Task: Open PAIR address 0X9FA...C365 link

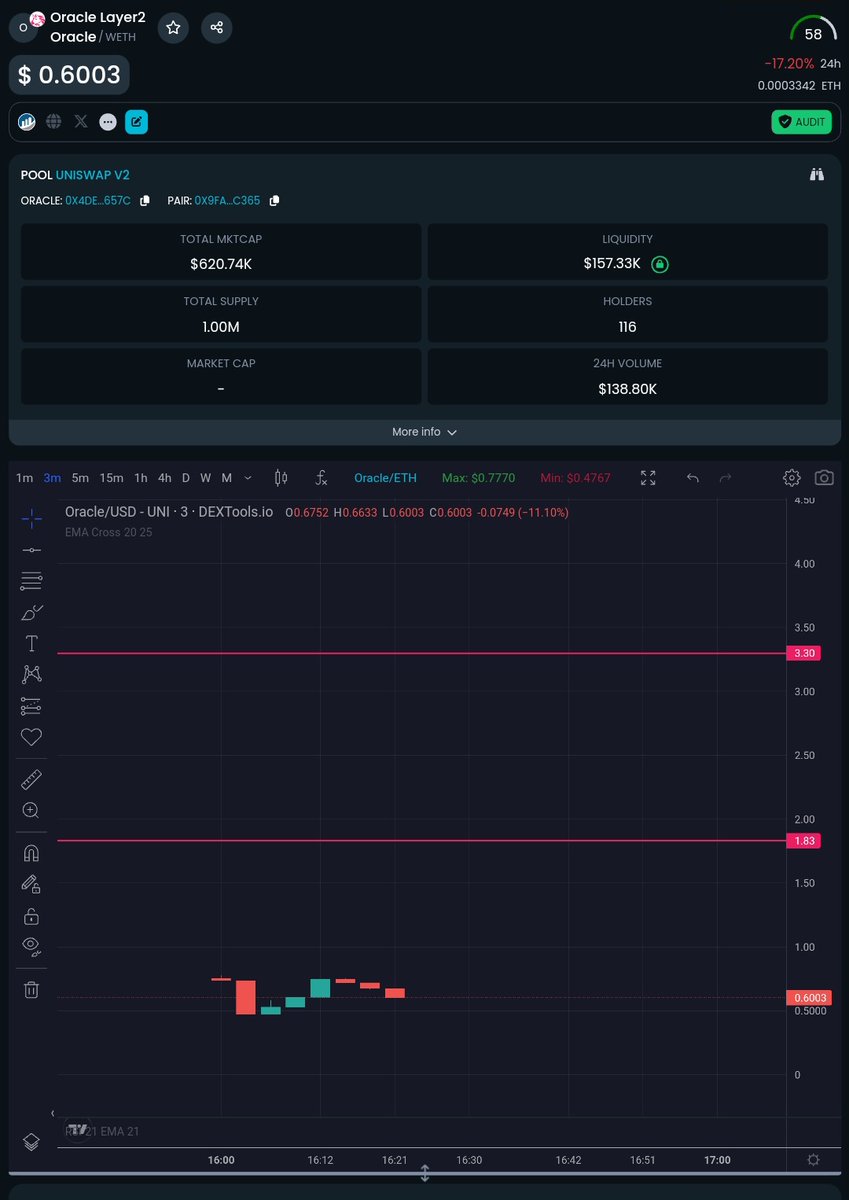Action: [x=227, y=201]
